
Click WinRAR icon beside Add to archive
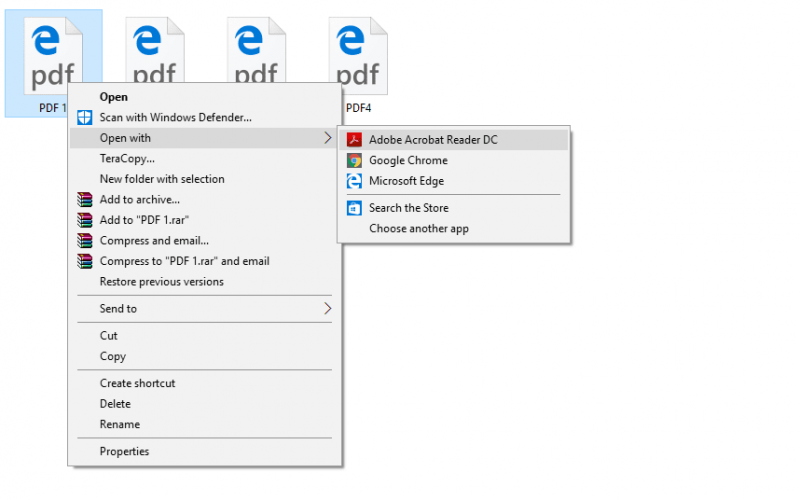coord(85,199)
